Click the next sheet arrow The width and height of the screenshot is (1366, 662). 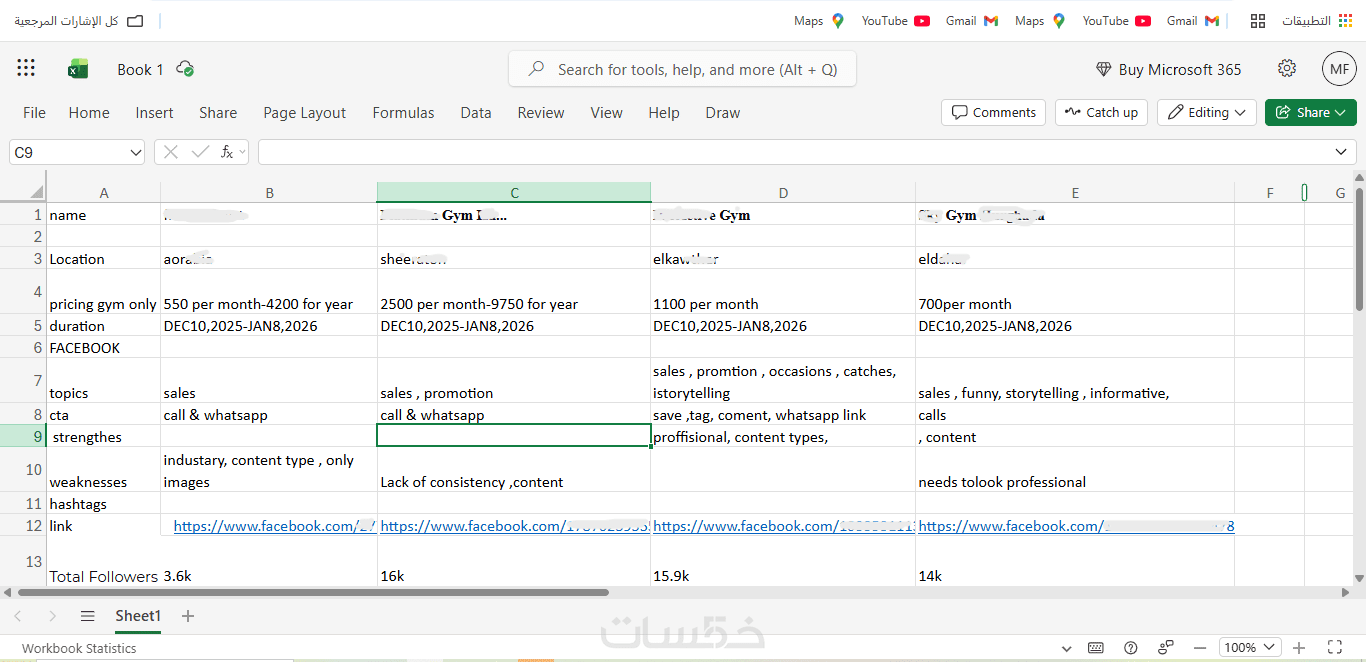point(52,616)
